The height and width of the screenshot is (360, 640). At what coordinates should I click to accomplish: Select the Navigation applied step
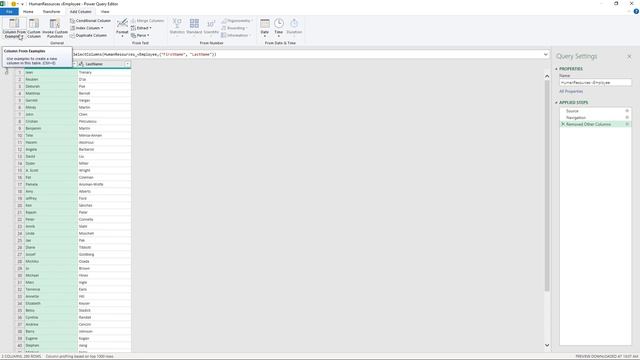pos(576,118)
